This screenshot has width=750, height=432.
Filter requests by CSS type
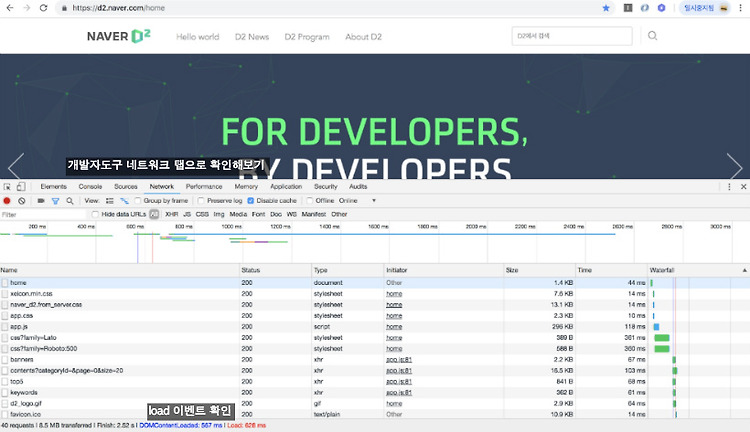click(202, 214)
